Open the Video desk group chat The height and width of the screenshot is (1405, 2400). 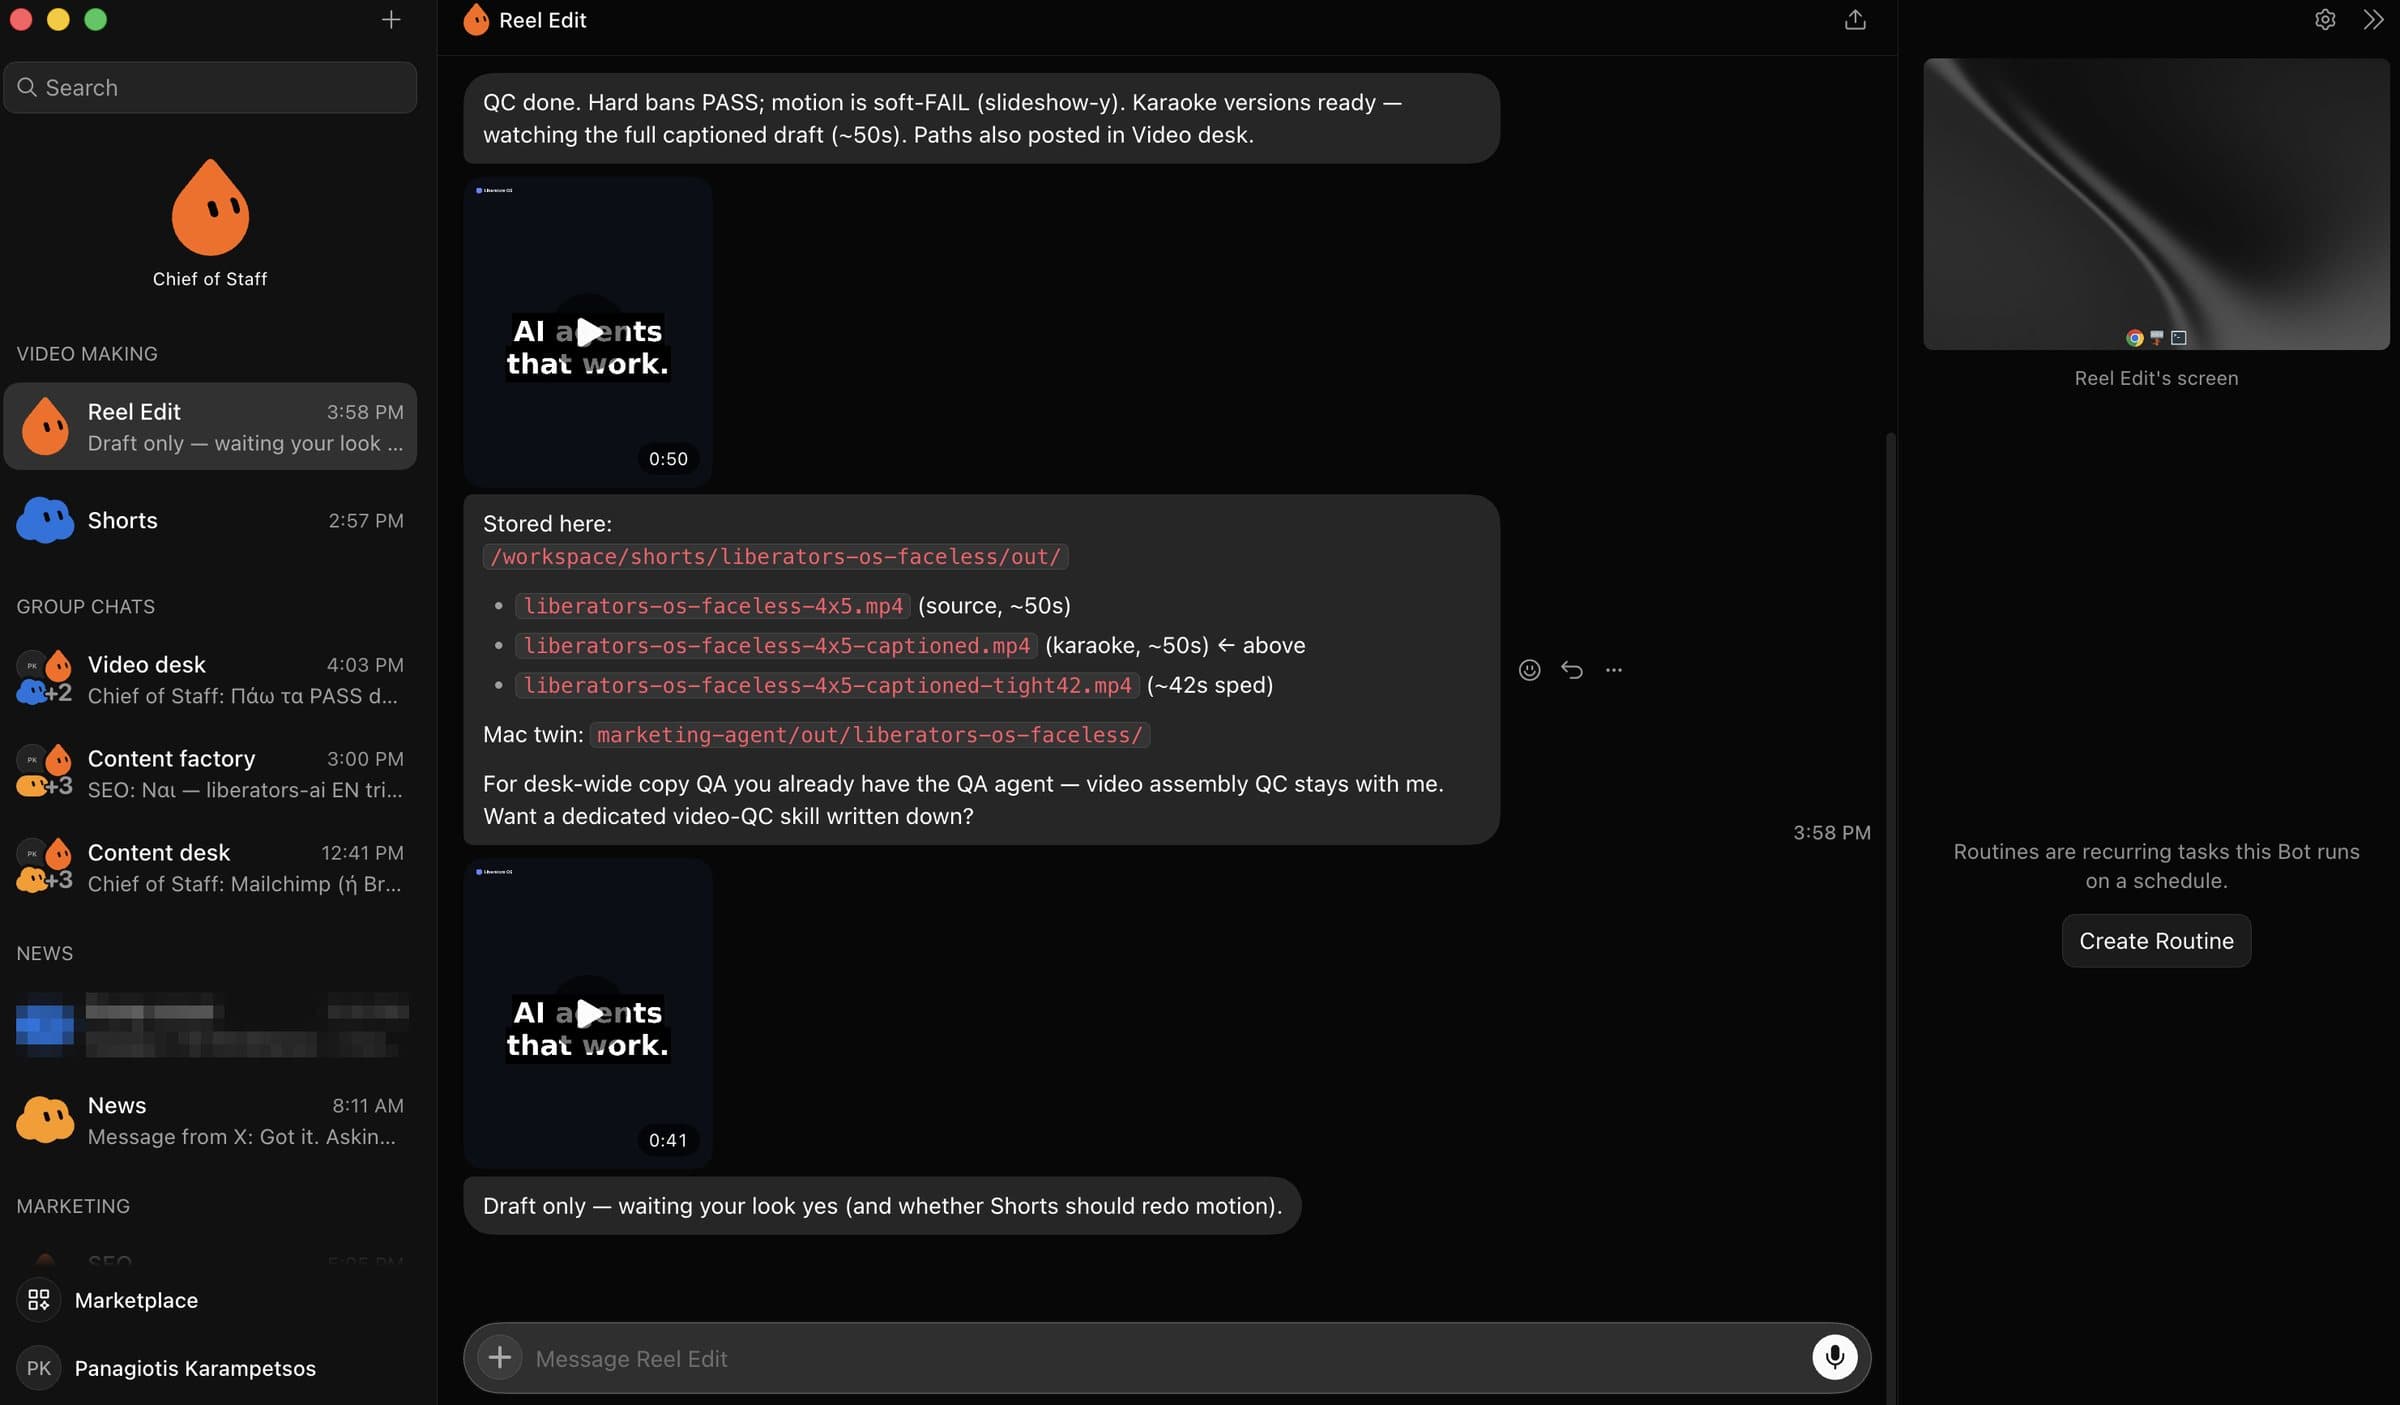(210, 679)
